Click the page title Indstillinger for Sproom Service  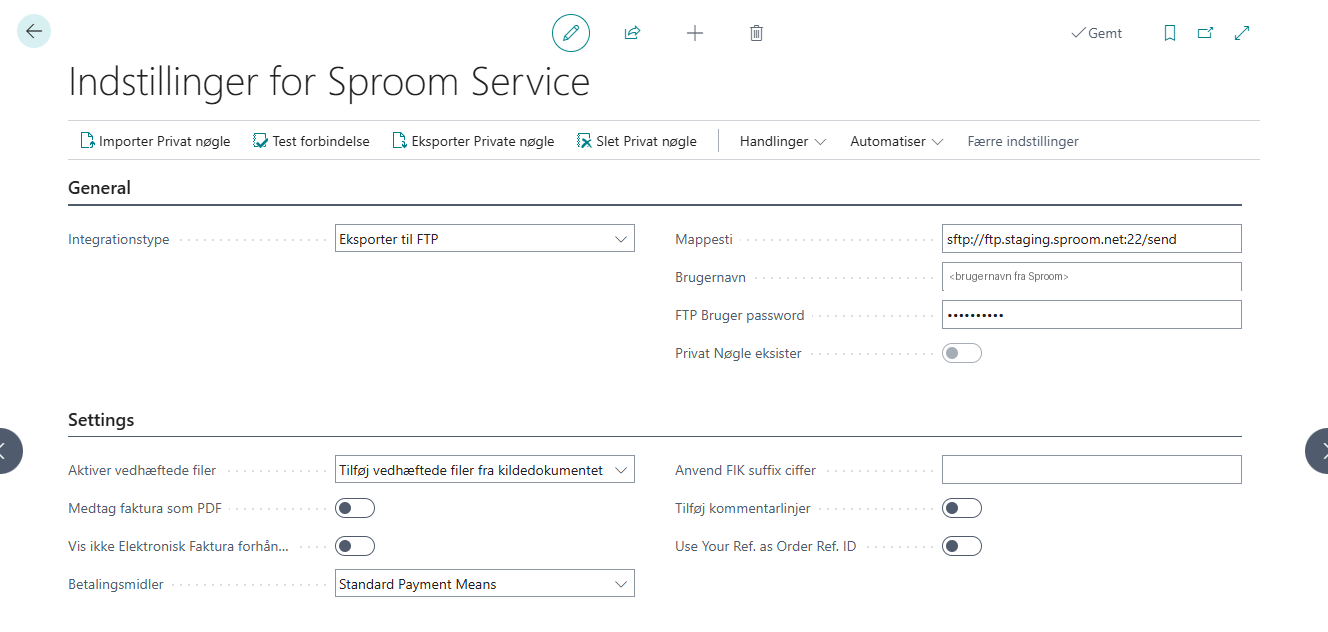[329, 82]
